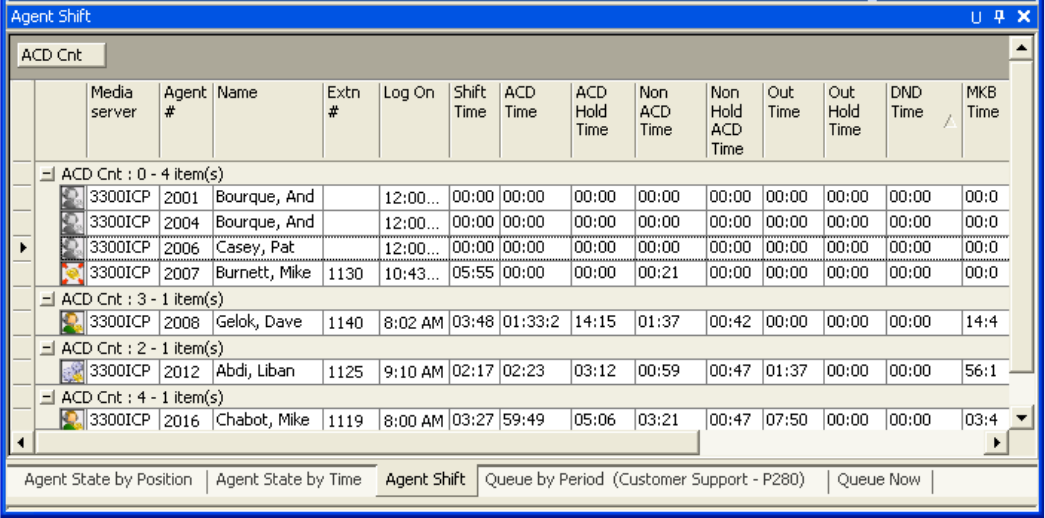The height and width of the screenshot is (518, 1045).
Task: Close the Agent Shift panel
Action: (1024, 17)
